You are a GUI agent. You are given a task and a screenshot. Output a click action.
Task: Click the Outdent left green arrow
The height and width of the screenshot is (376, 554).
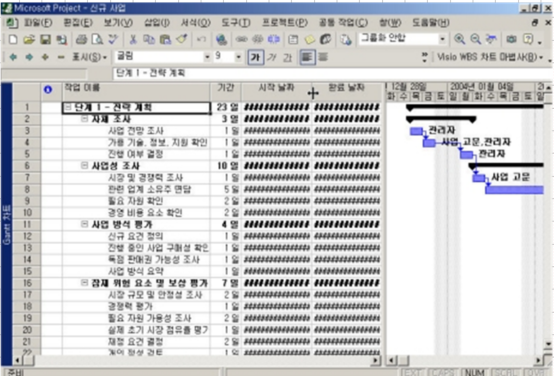coord(13,57)
